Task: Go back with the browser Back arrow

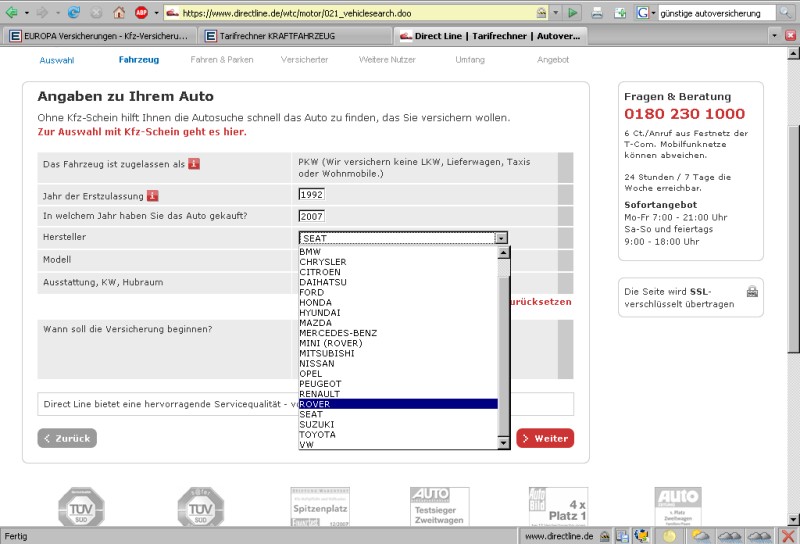Action: [11, 13]
